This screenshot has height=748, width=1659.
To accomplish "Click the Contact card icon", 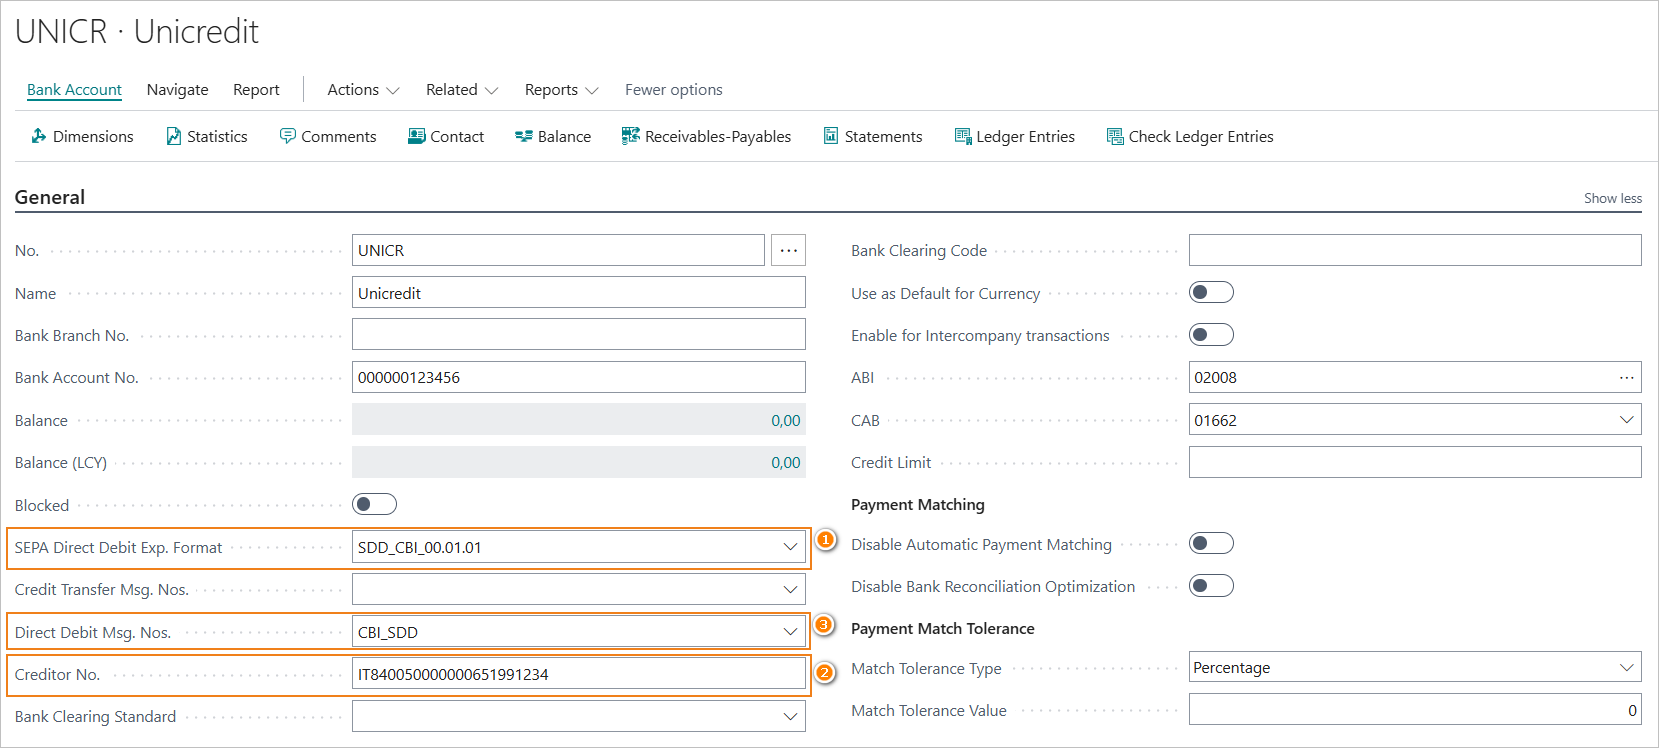I will (x=417, y=136).
